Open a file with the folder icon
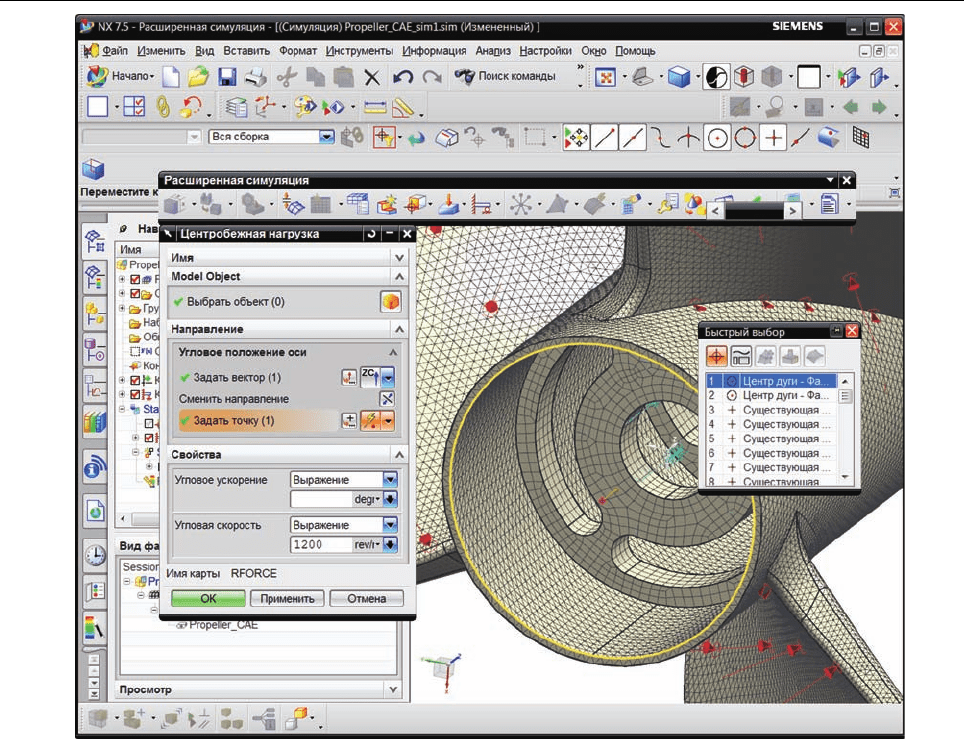964x739 pixels. (x=198, y=77)
